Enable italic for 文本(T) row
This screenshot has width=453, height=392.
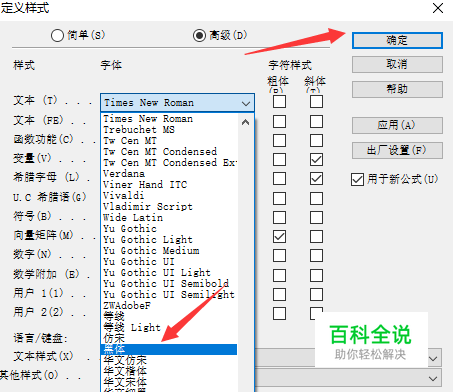point(316,101)
